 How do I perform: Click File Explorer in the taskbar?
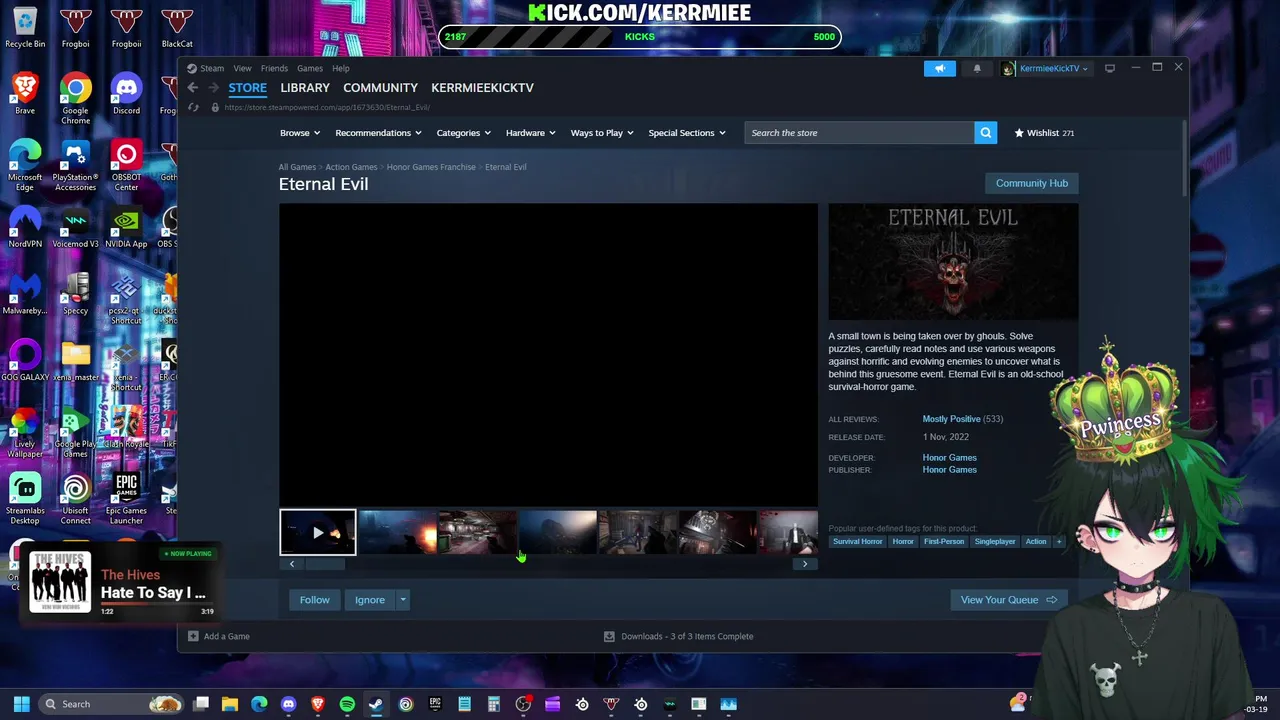click(230, 704)
